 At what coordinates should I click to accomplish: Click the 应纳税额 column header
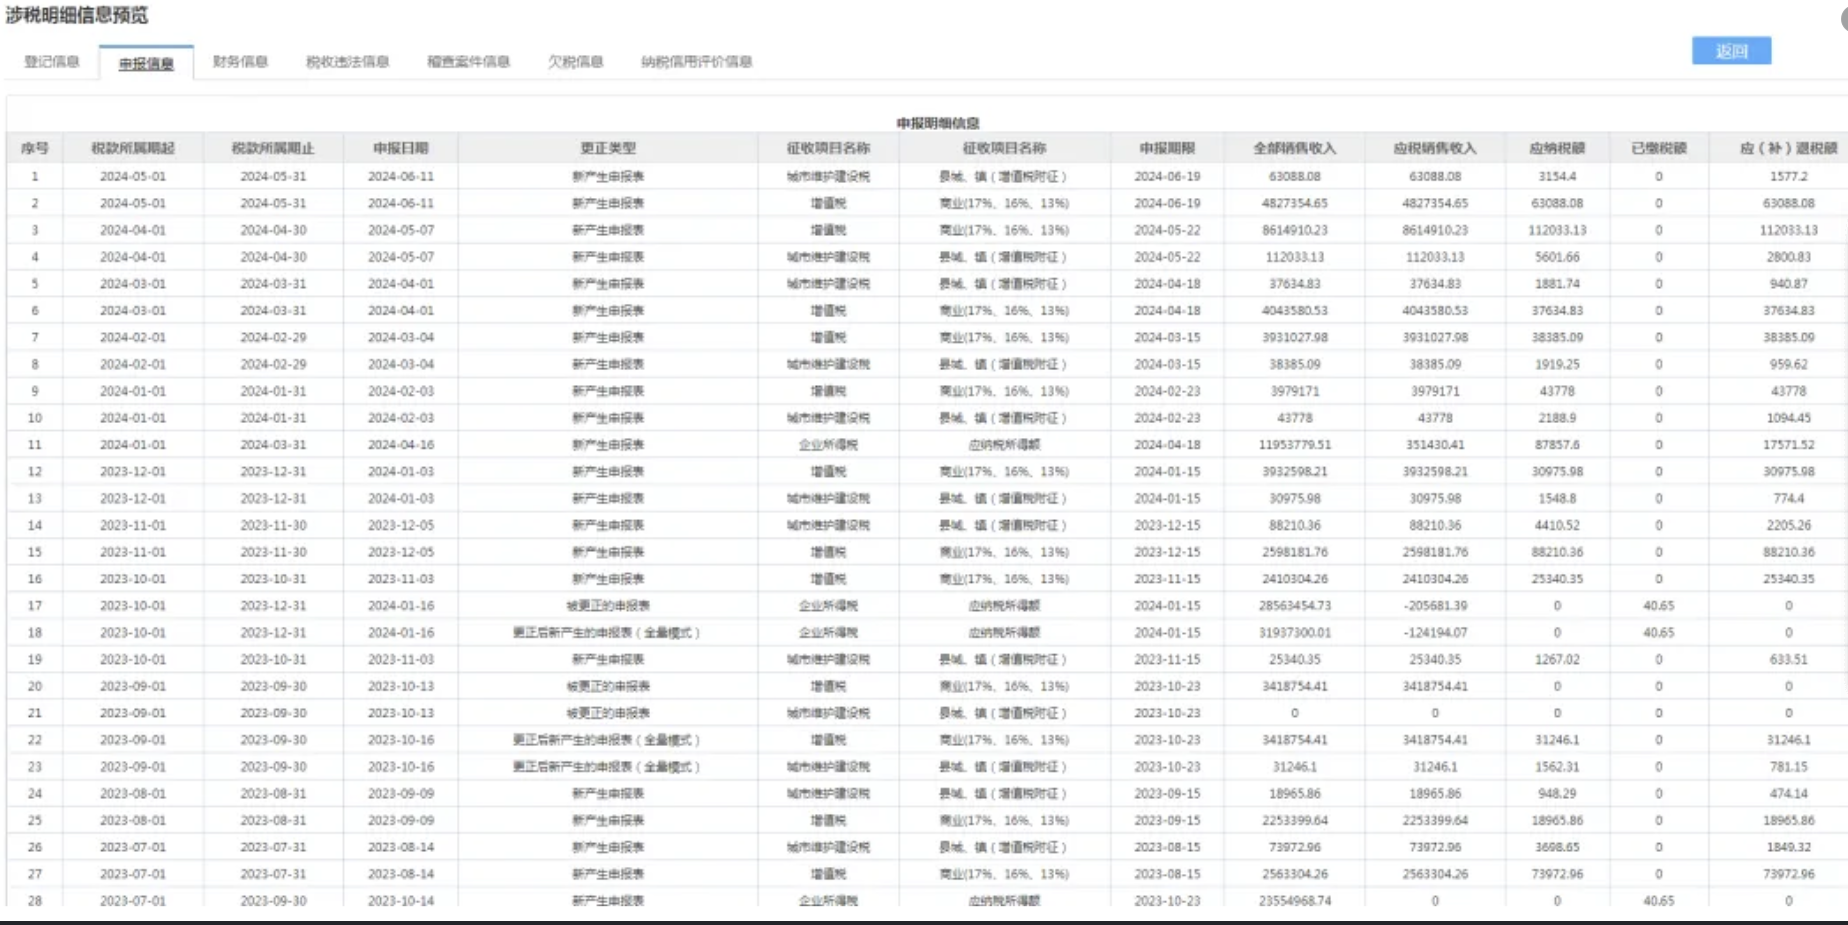1557,148
